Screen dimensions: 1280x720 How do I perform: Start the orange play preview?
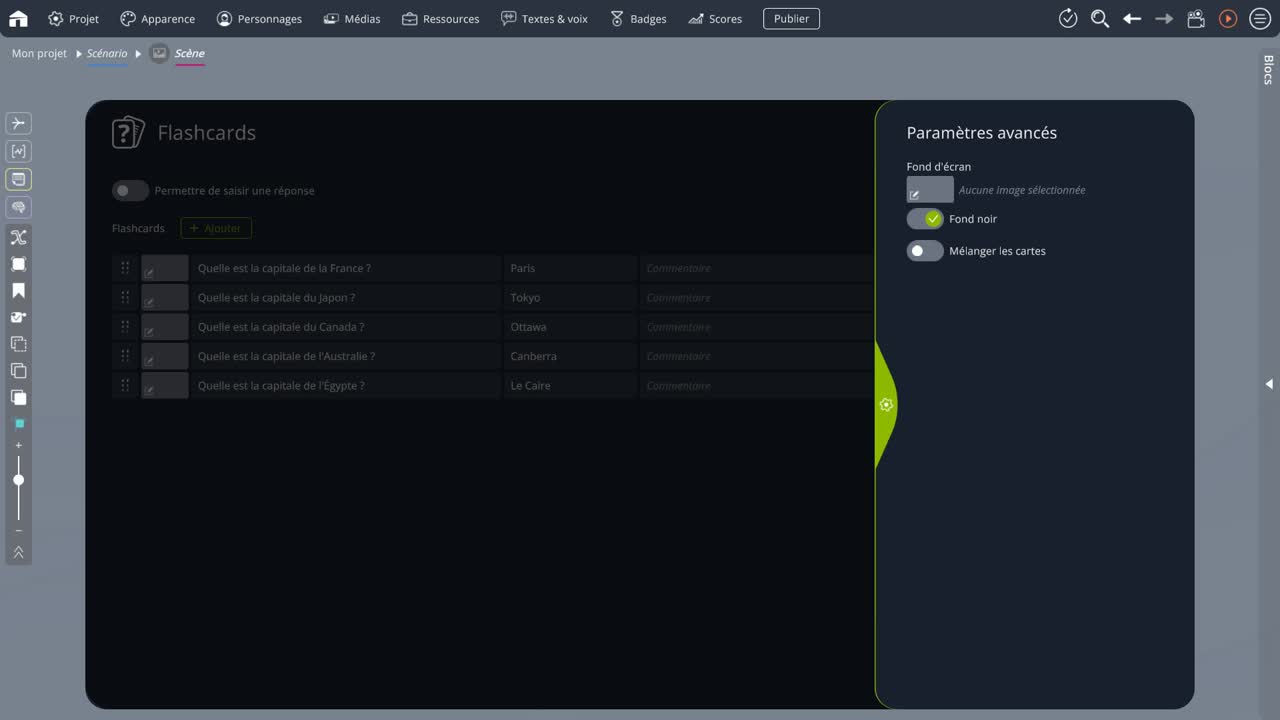[x=1228, y=18]
